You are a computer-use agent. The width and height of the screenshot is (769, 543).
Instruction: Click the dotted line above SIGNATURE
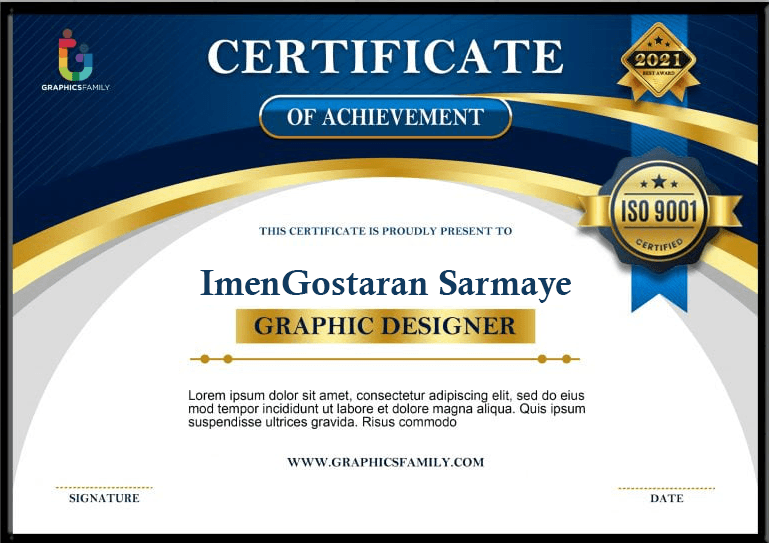[x=104, y=487]
